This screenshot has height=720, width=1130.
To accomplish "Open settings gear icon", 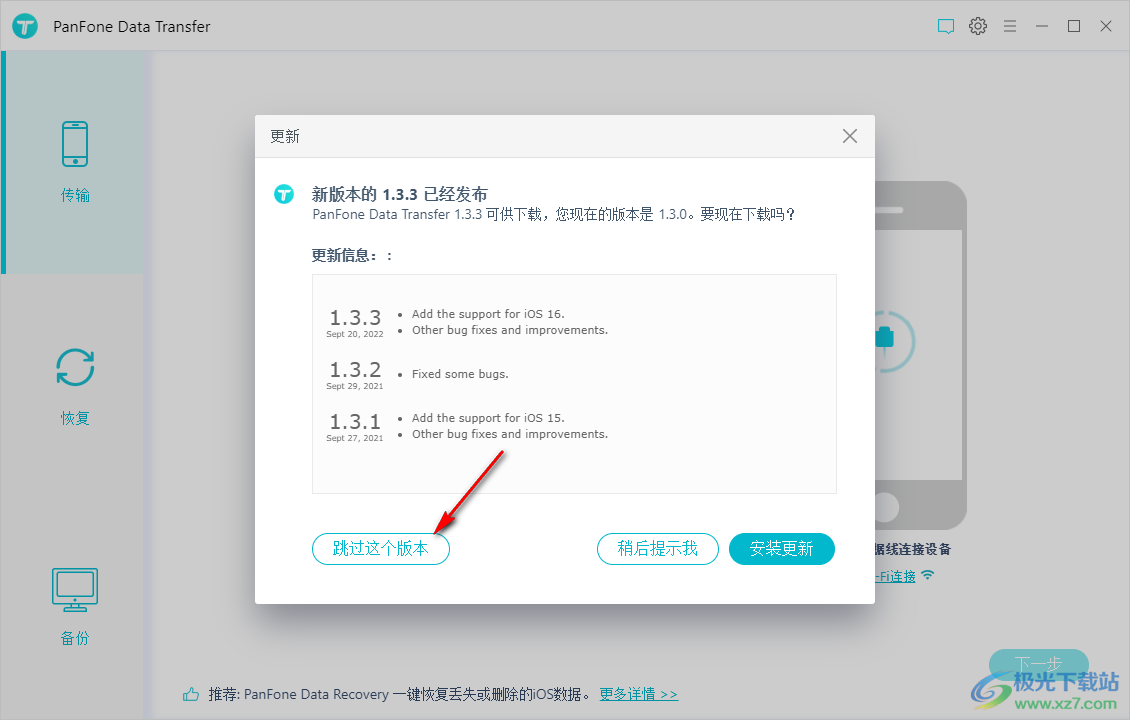I will 978,26.
